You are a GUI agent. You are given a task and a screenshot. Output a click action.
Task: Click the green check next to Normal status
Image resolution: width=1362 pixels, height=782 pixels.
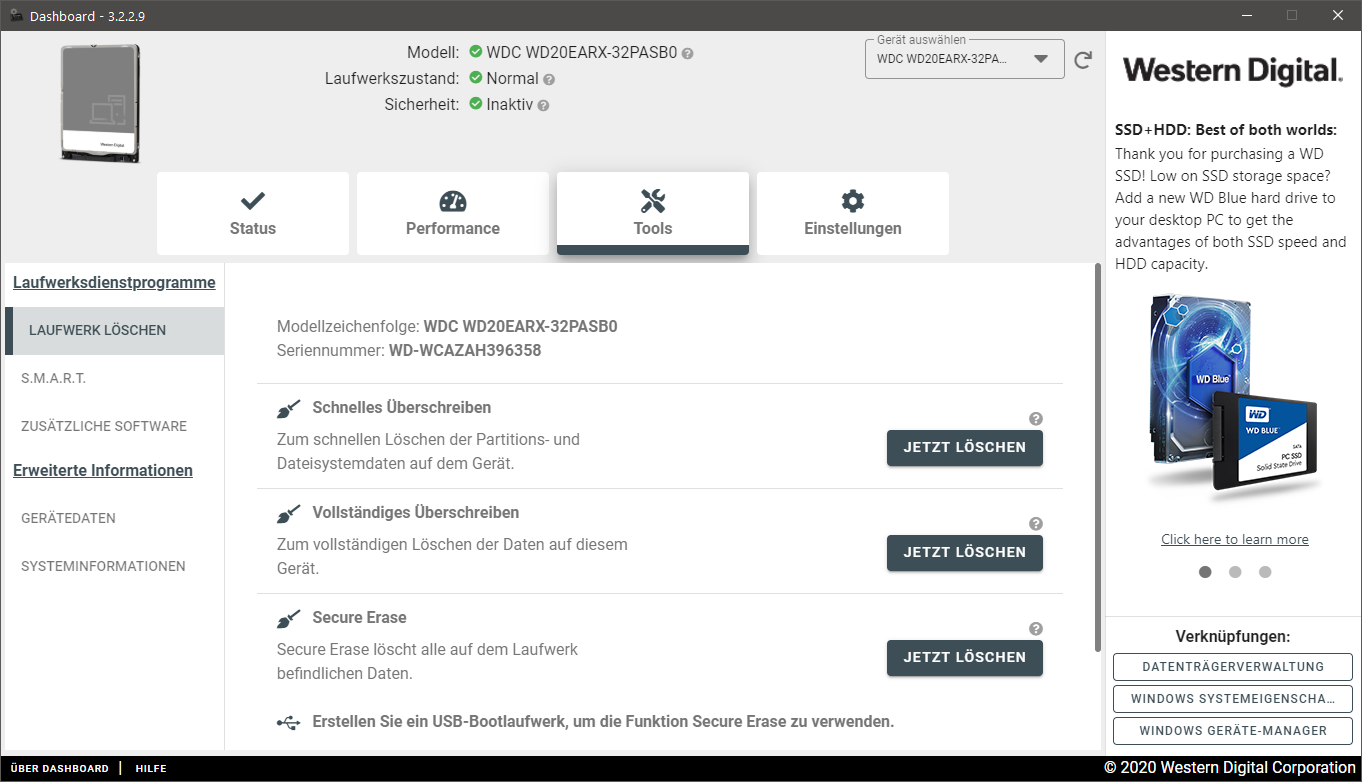pyautogui.click(x=476, y=78)
